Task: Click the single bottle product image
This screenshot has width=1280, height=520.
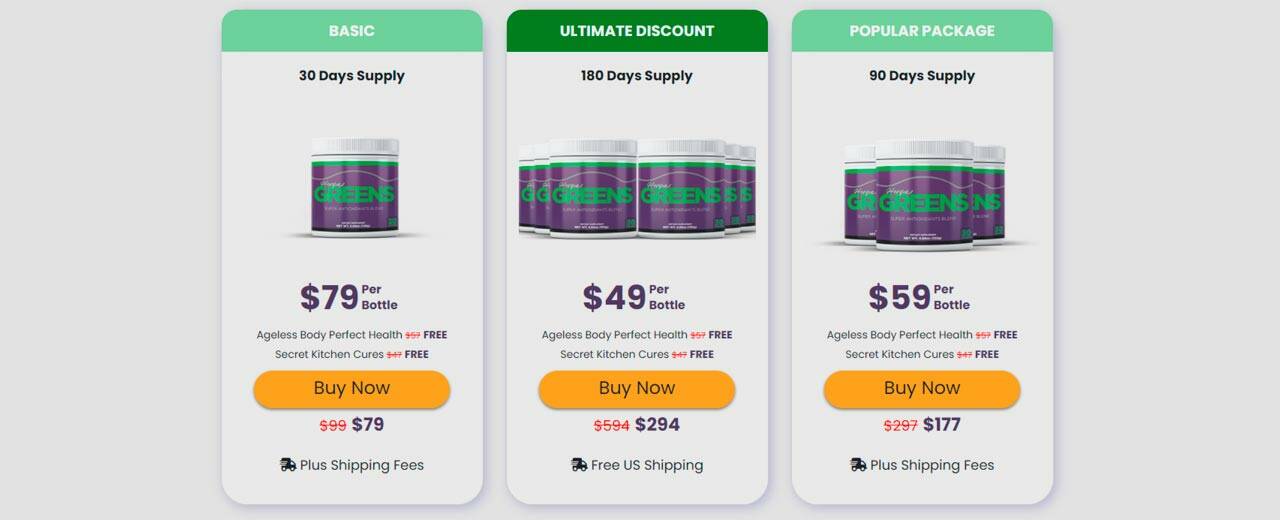Action: coord(354,188)
